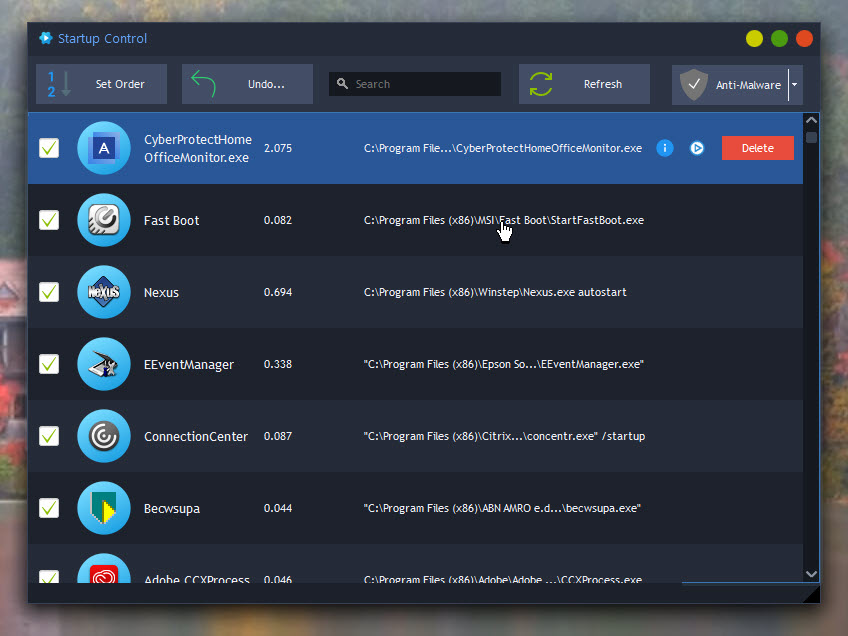Image resolution: width=848 pixels, height=636 pixels.
Task: Click the Undo... button
Action: point(247,84)
